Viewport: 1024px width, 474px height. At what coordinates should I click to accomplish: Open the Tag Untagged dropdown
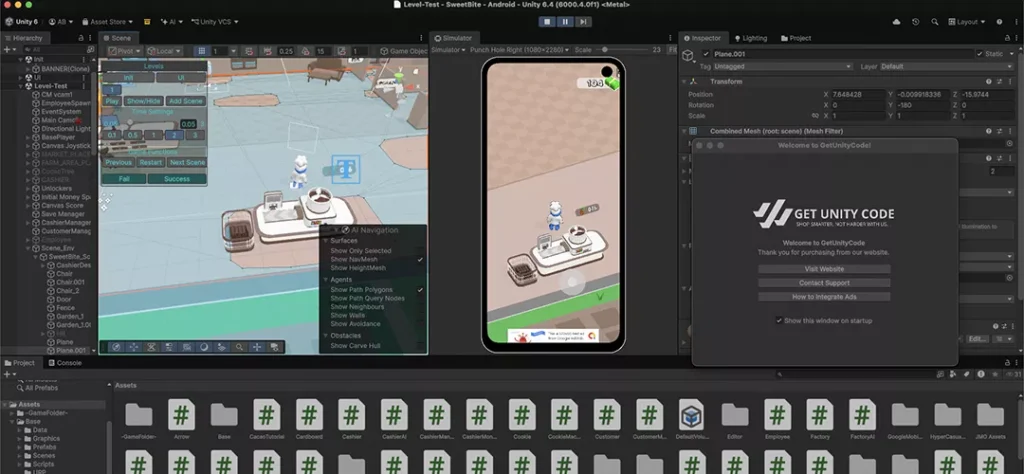click(x=783, y=67)
